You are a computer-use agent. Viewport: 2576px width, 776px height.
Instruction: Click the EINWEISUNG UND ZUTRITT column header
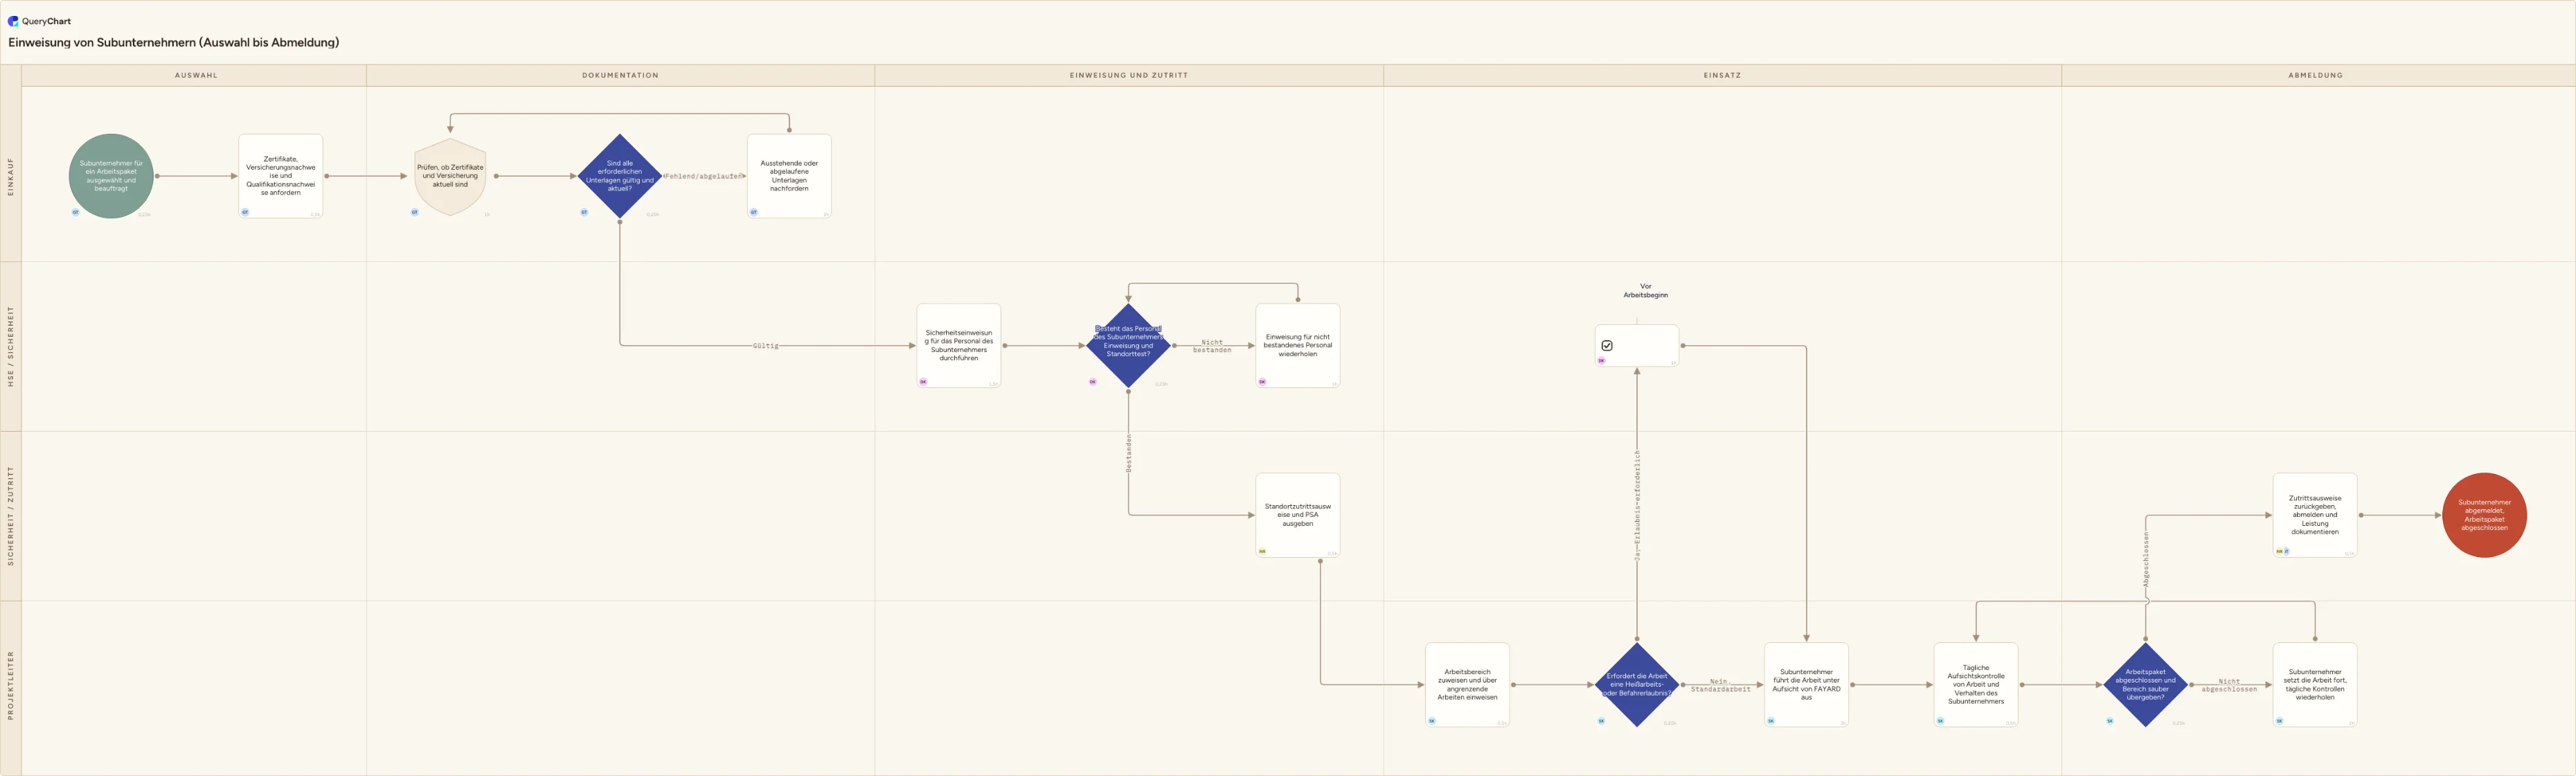(1129, 75)
